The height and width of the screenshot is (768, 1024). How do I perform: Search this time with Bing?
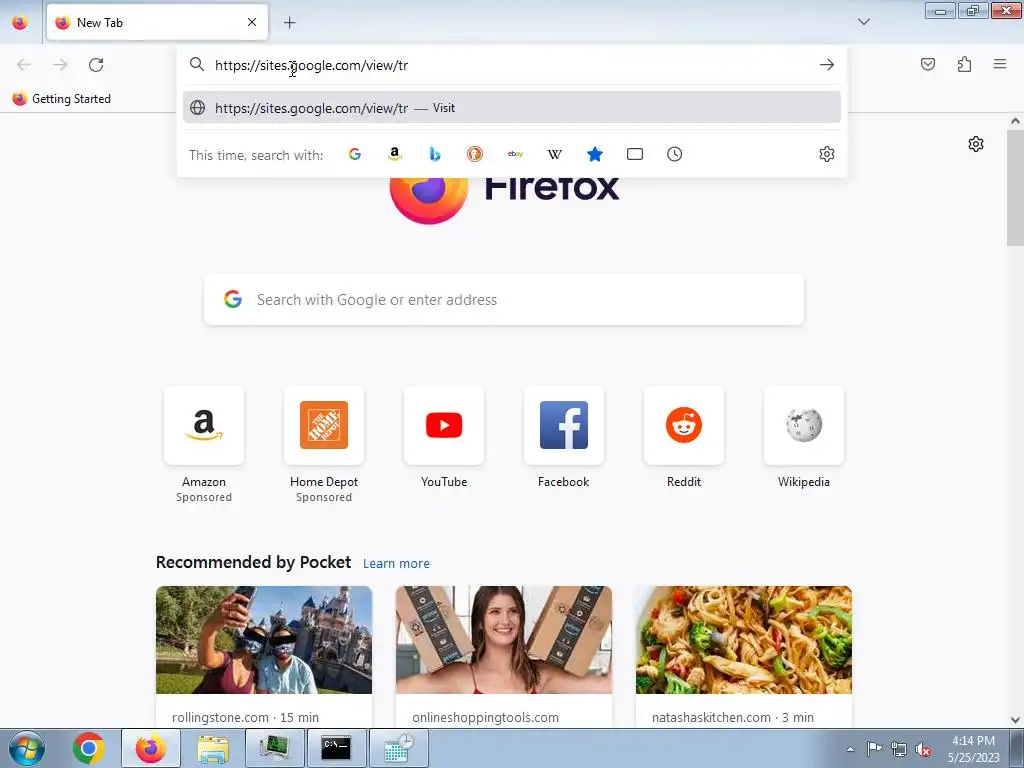click(x=435, y=154)
